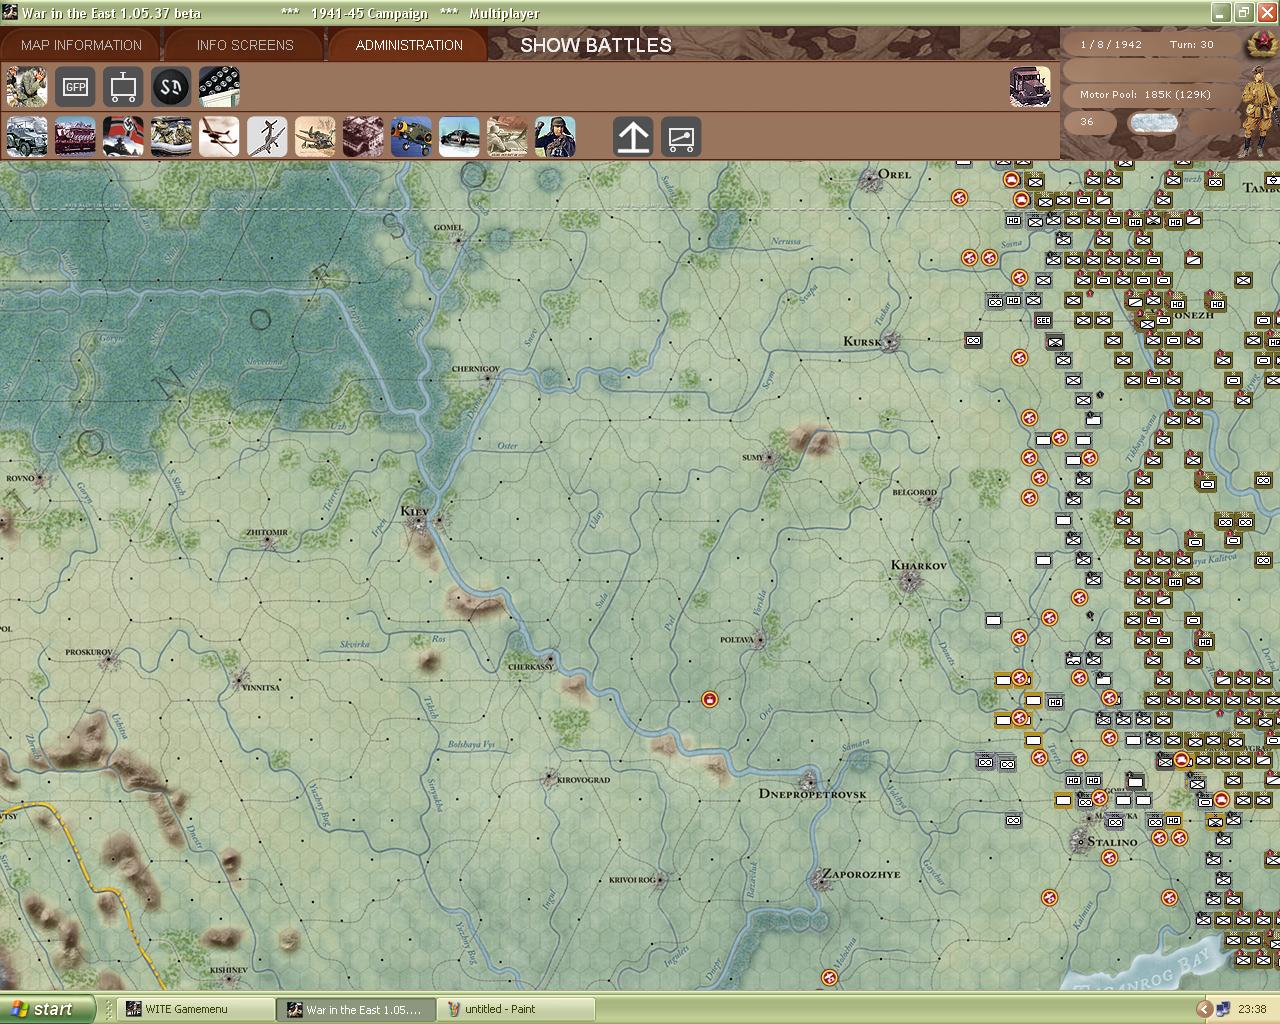Image resolution: width=1280 pixels, height=1024 pixels.
Task: Click the Cherkassy city label
Action: [x=530, y=667]
